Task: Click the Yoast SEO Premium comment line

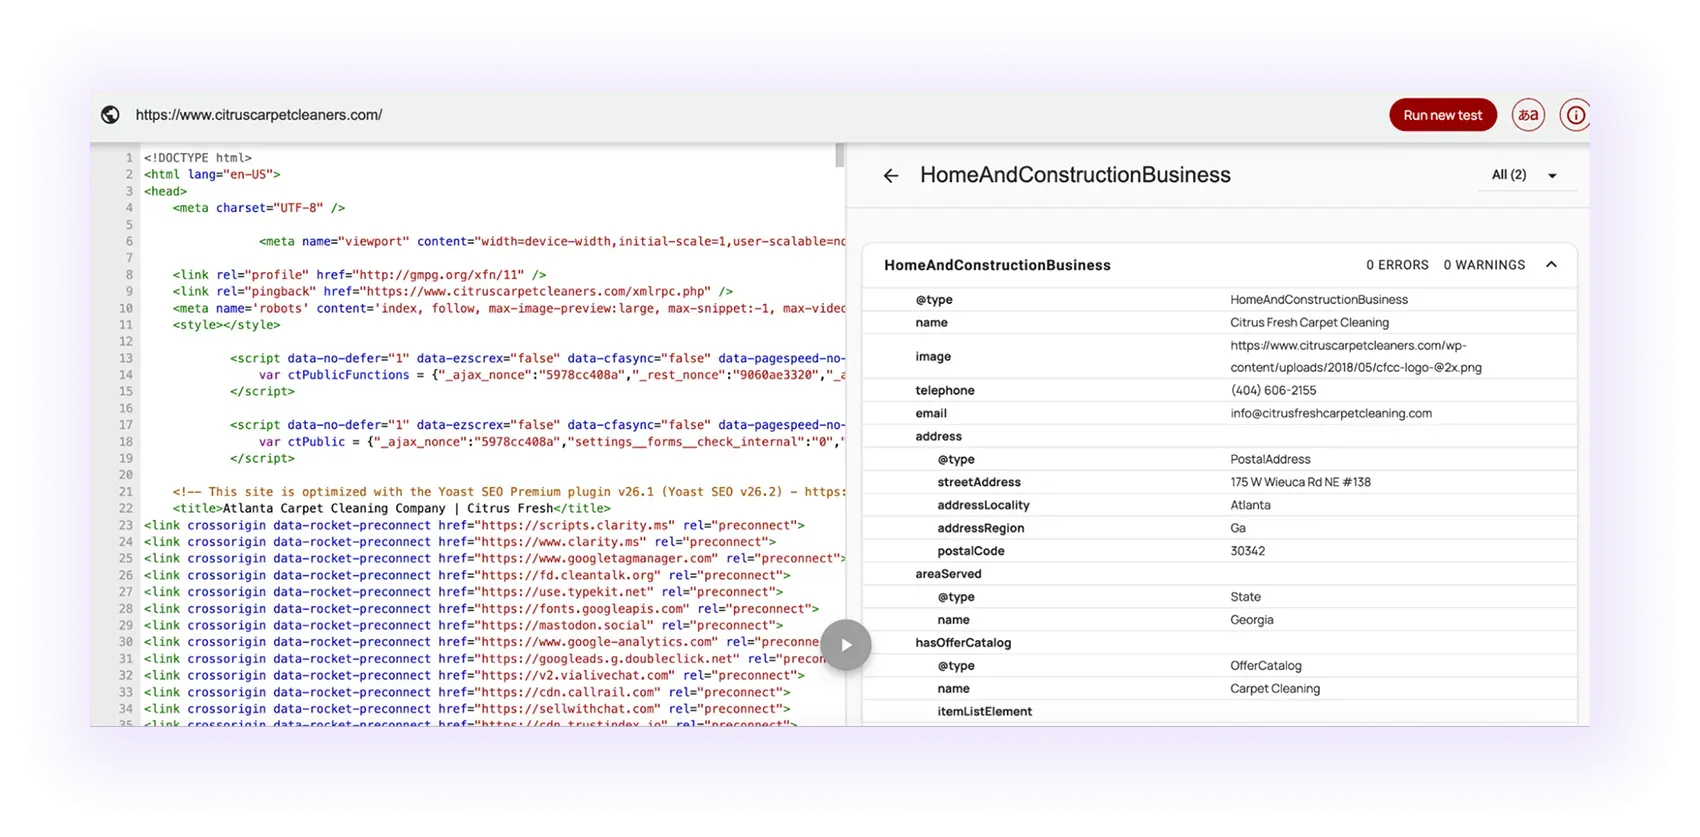Action: tap(508, 492)
